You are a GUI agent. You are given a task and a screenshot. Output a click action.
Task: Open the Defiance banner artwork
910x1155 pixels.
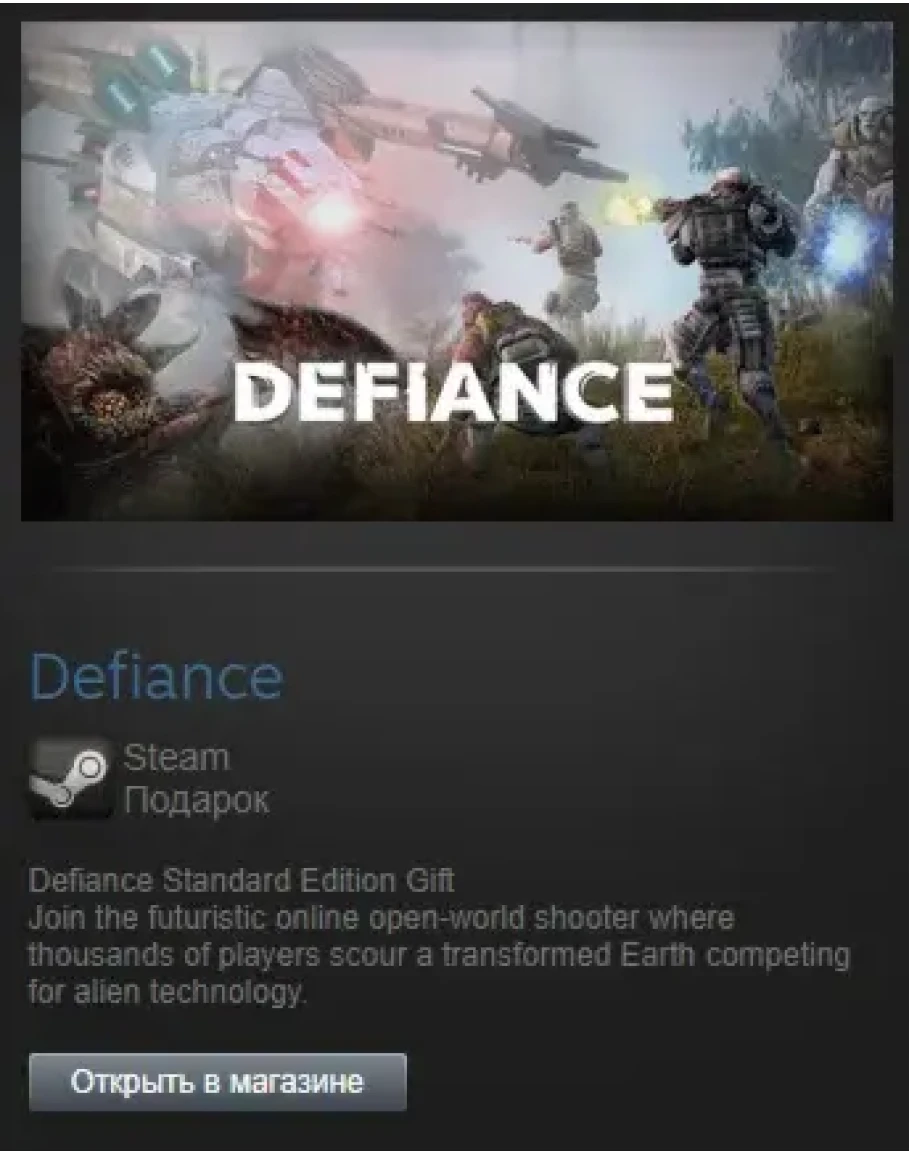(x=457, y=272)
